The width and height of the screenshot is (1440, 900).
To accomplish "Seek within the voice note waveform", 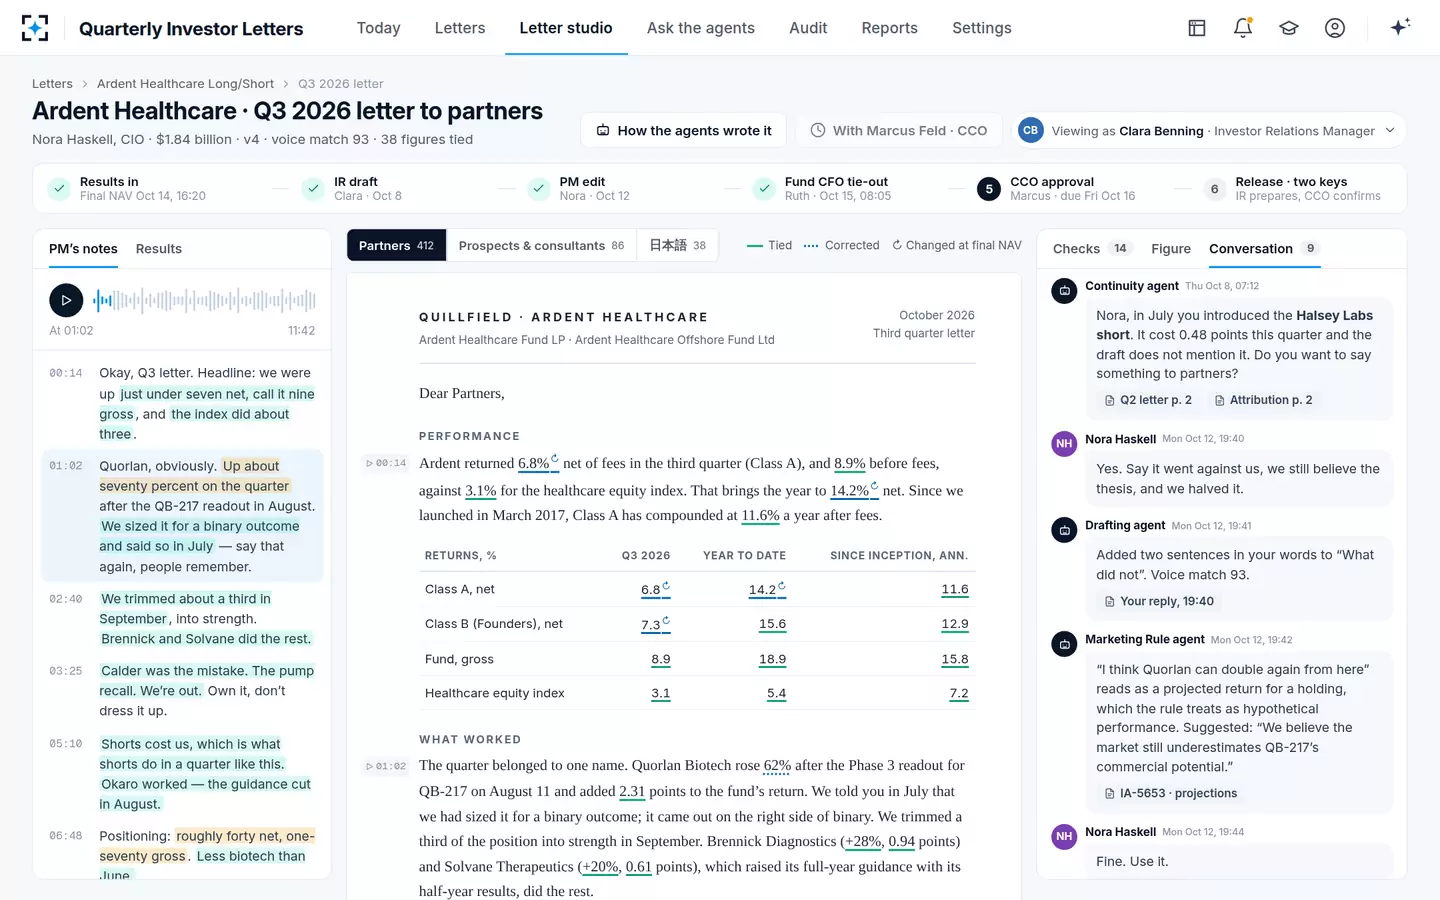I will pos(205,299).
